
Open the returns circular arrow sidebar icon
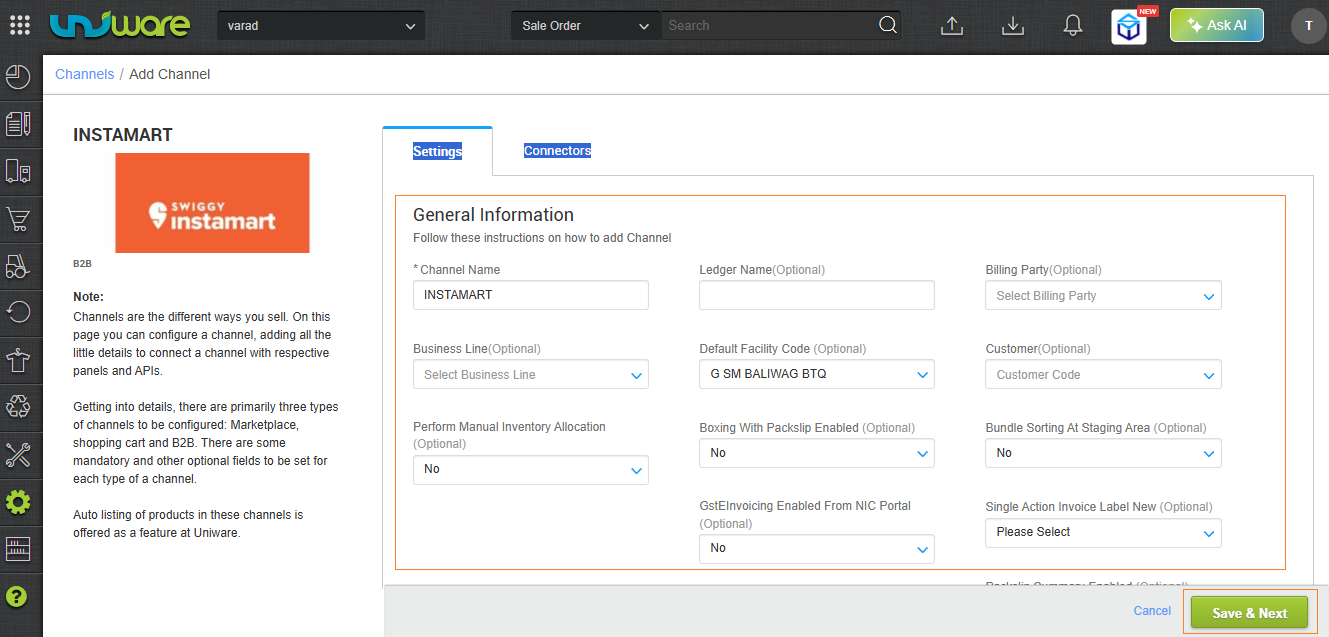[19, 313]
